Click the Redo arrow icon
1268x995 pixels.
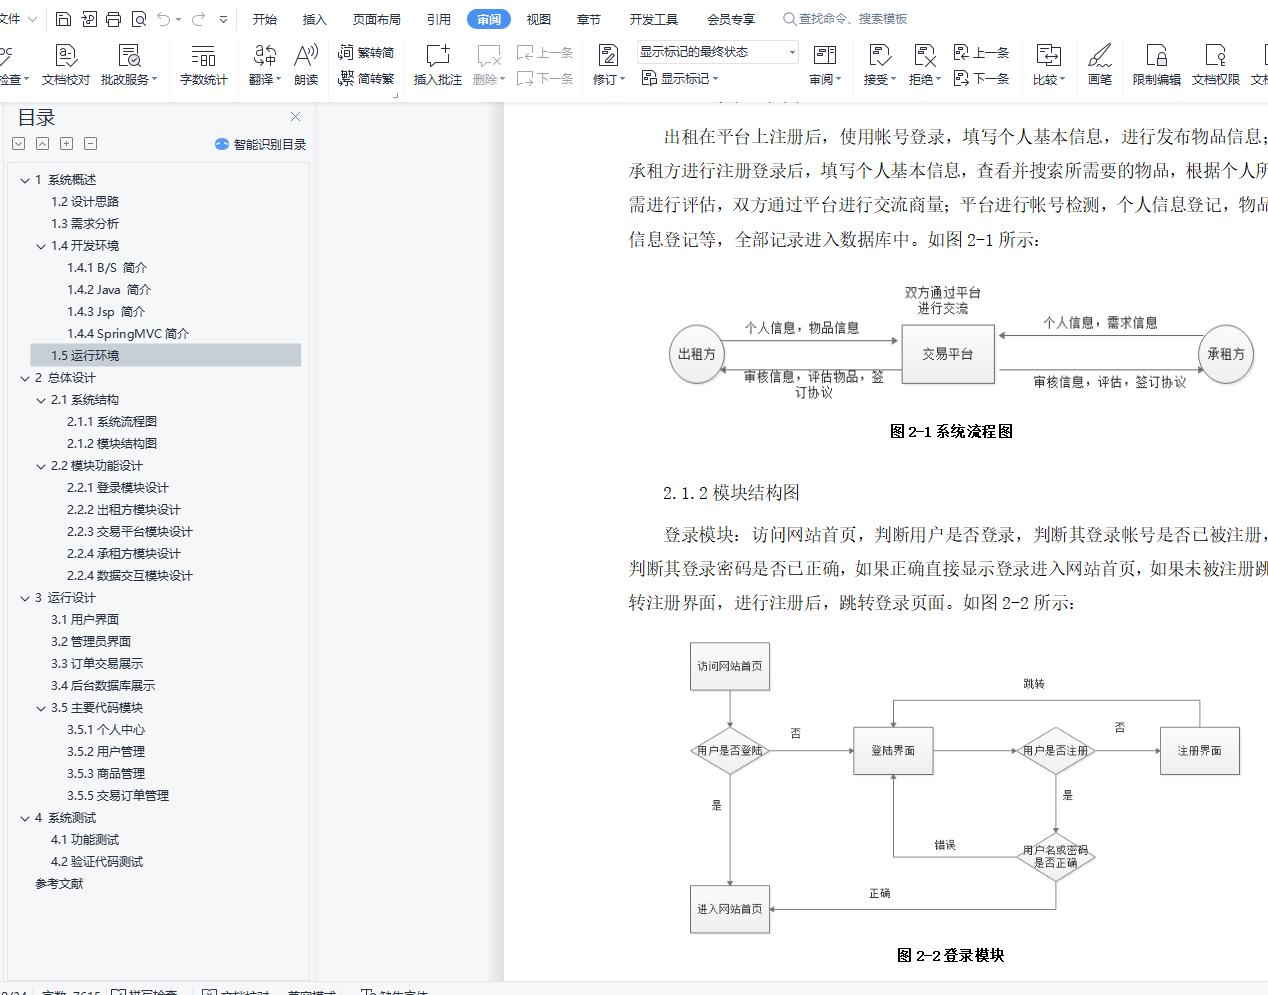[198, 19]
